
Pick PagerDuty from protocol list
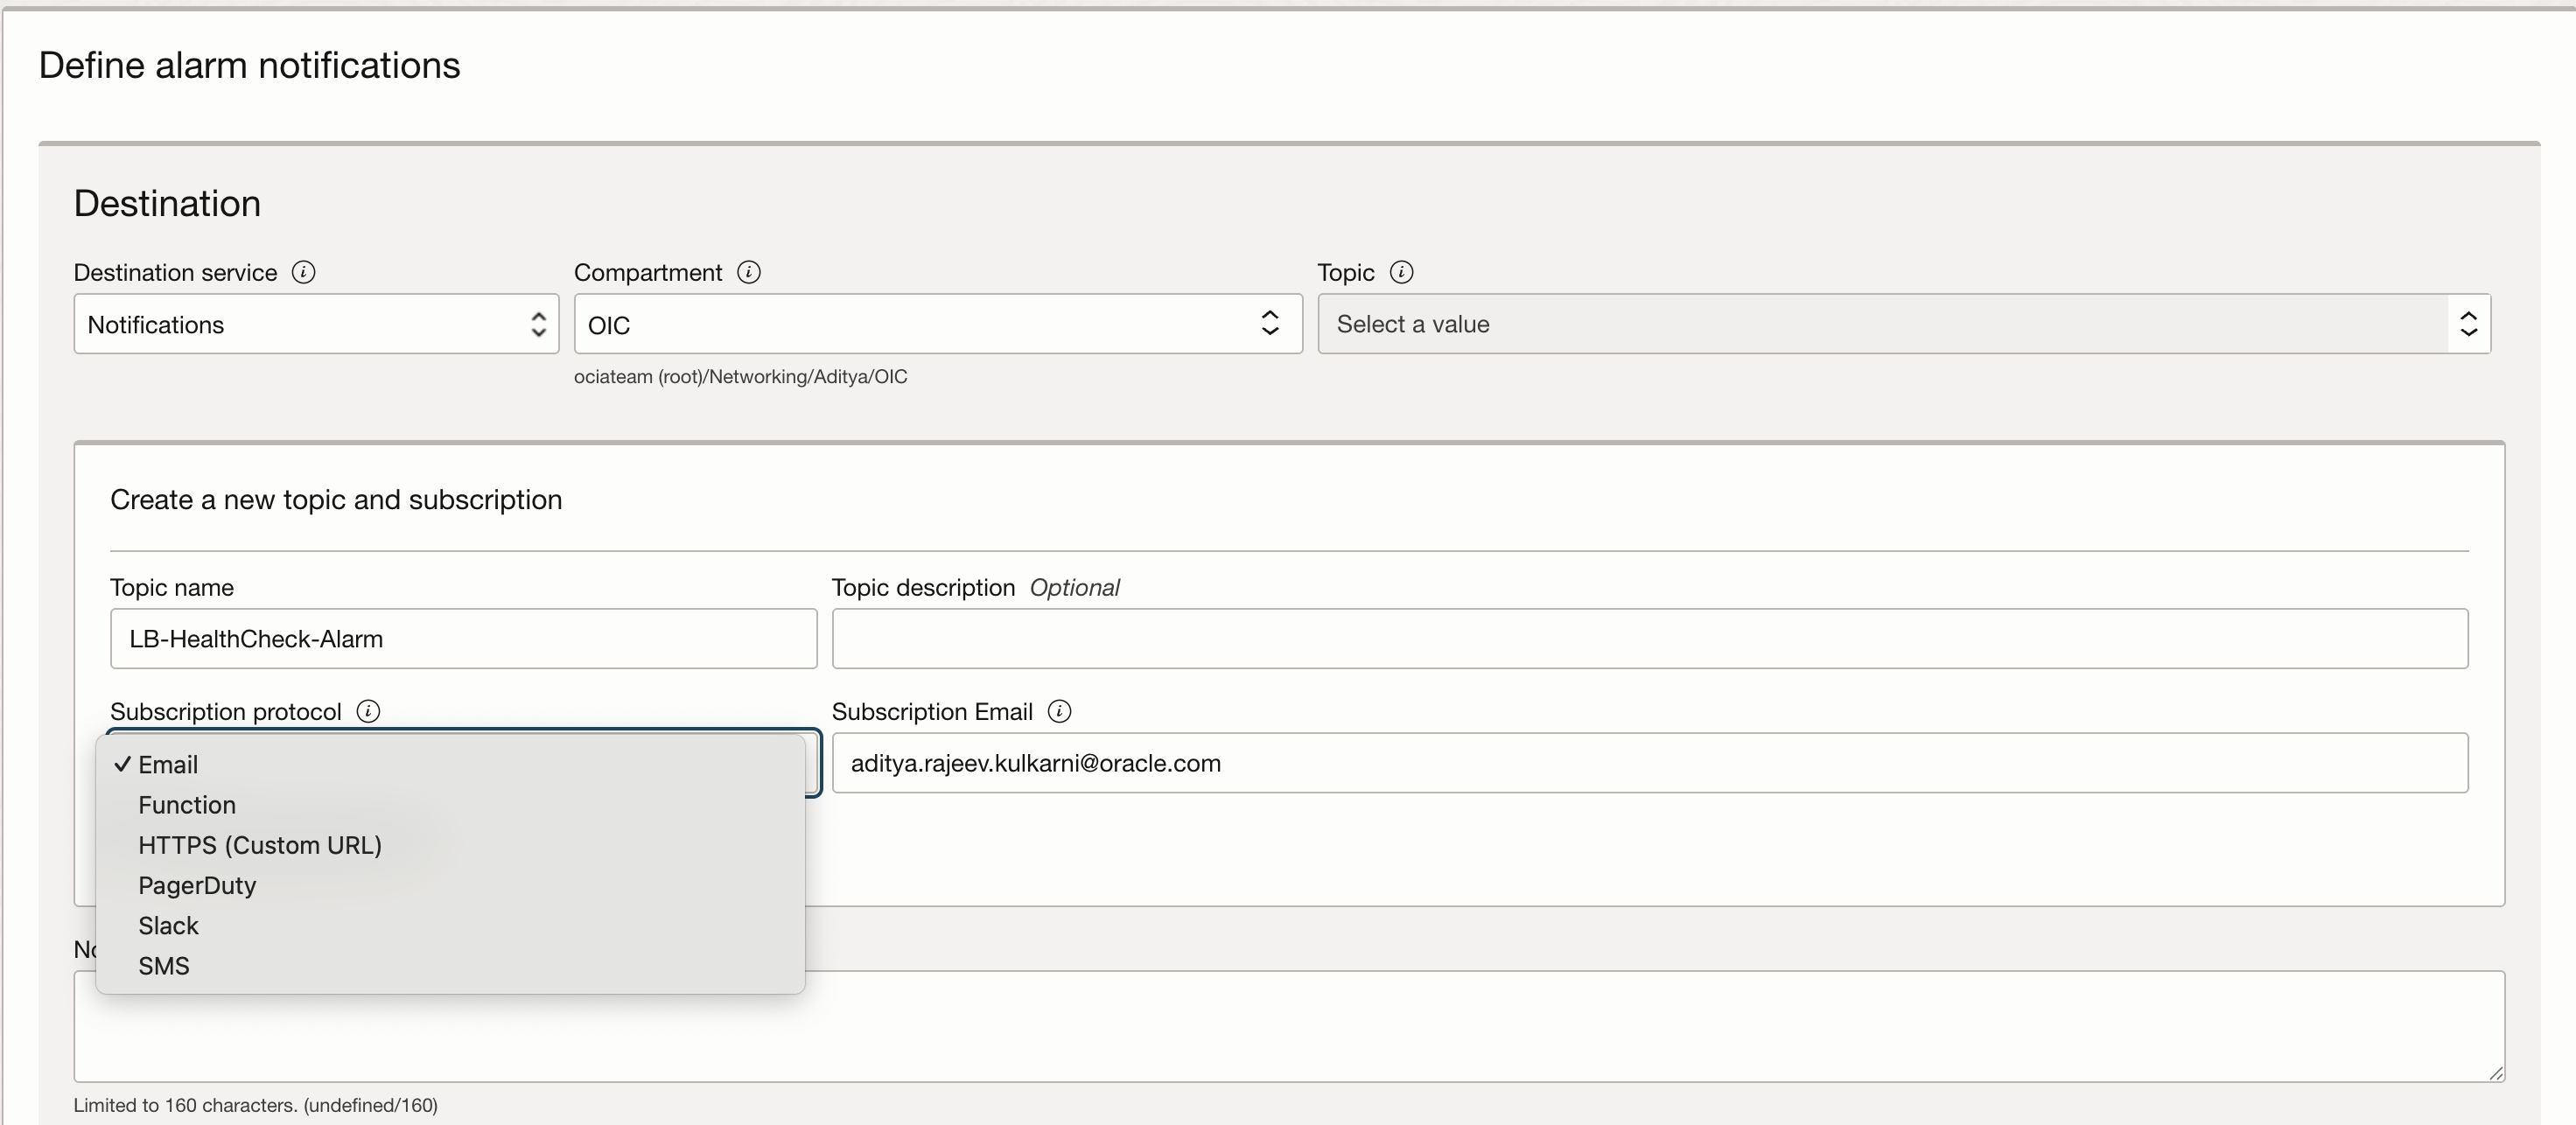click(197, 885)
